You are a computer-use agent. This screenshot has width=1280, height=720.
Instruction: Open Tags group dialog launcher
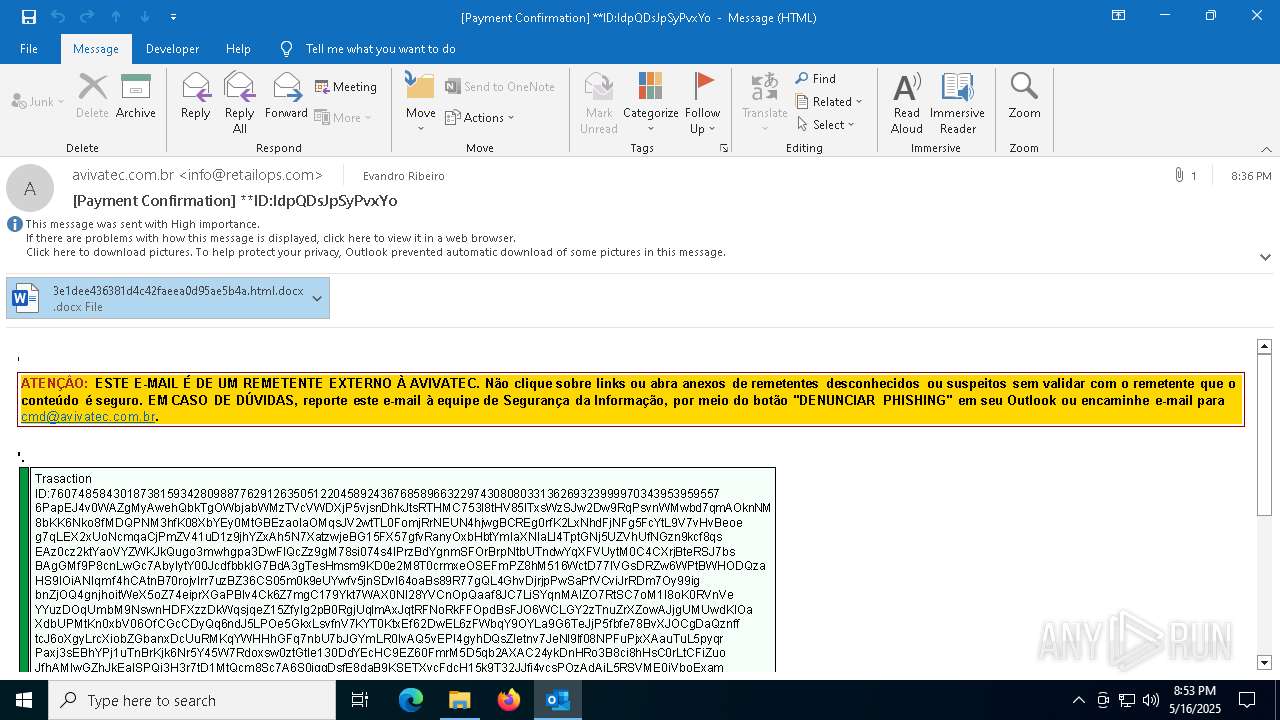pyautogui.click(x=724, y=148)
